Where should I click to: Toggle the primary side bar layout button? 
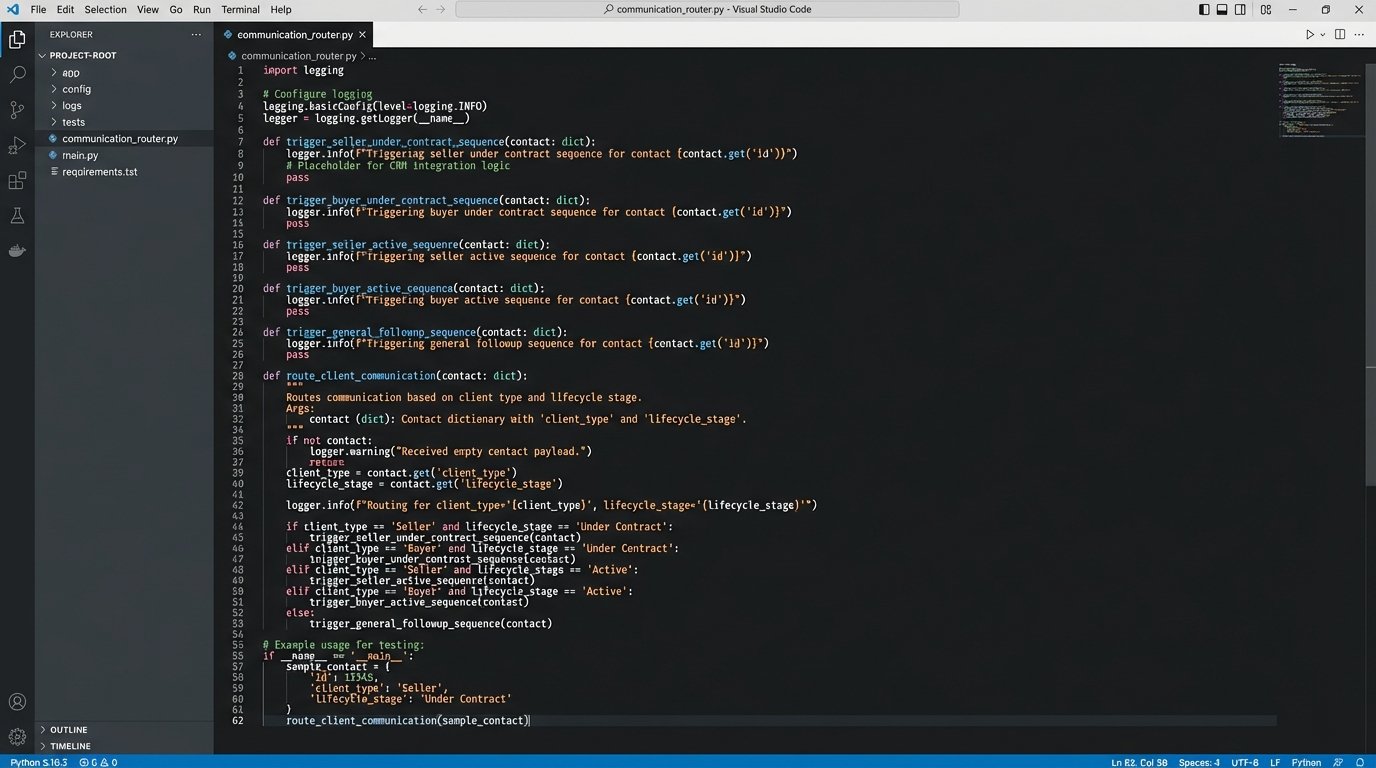click(1204, 10)
